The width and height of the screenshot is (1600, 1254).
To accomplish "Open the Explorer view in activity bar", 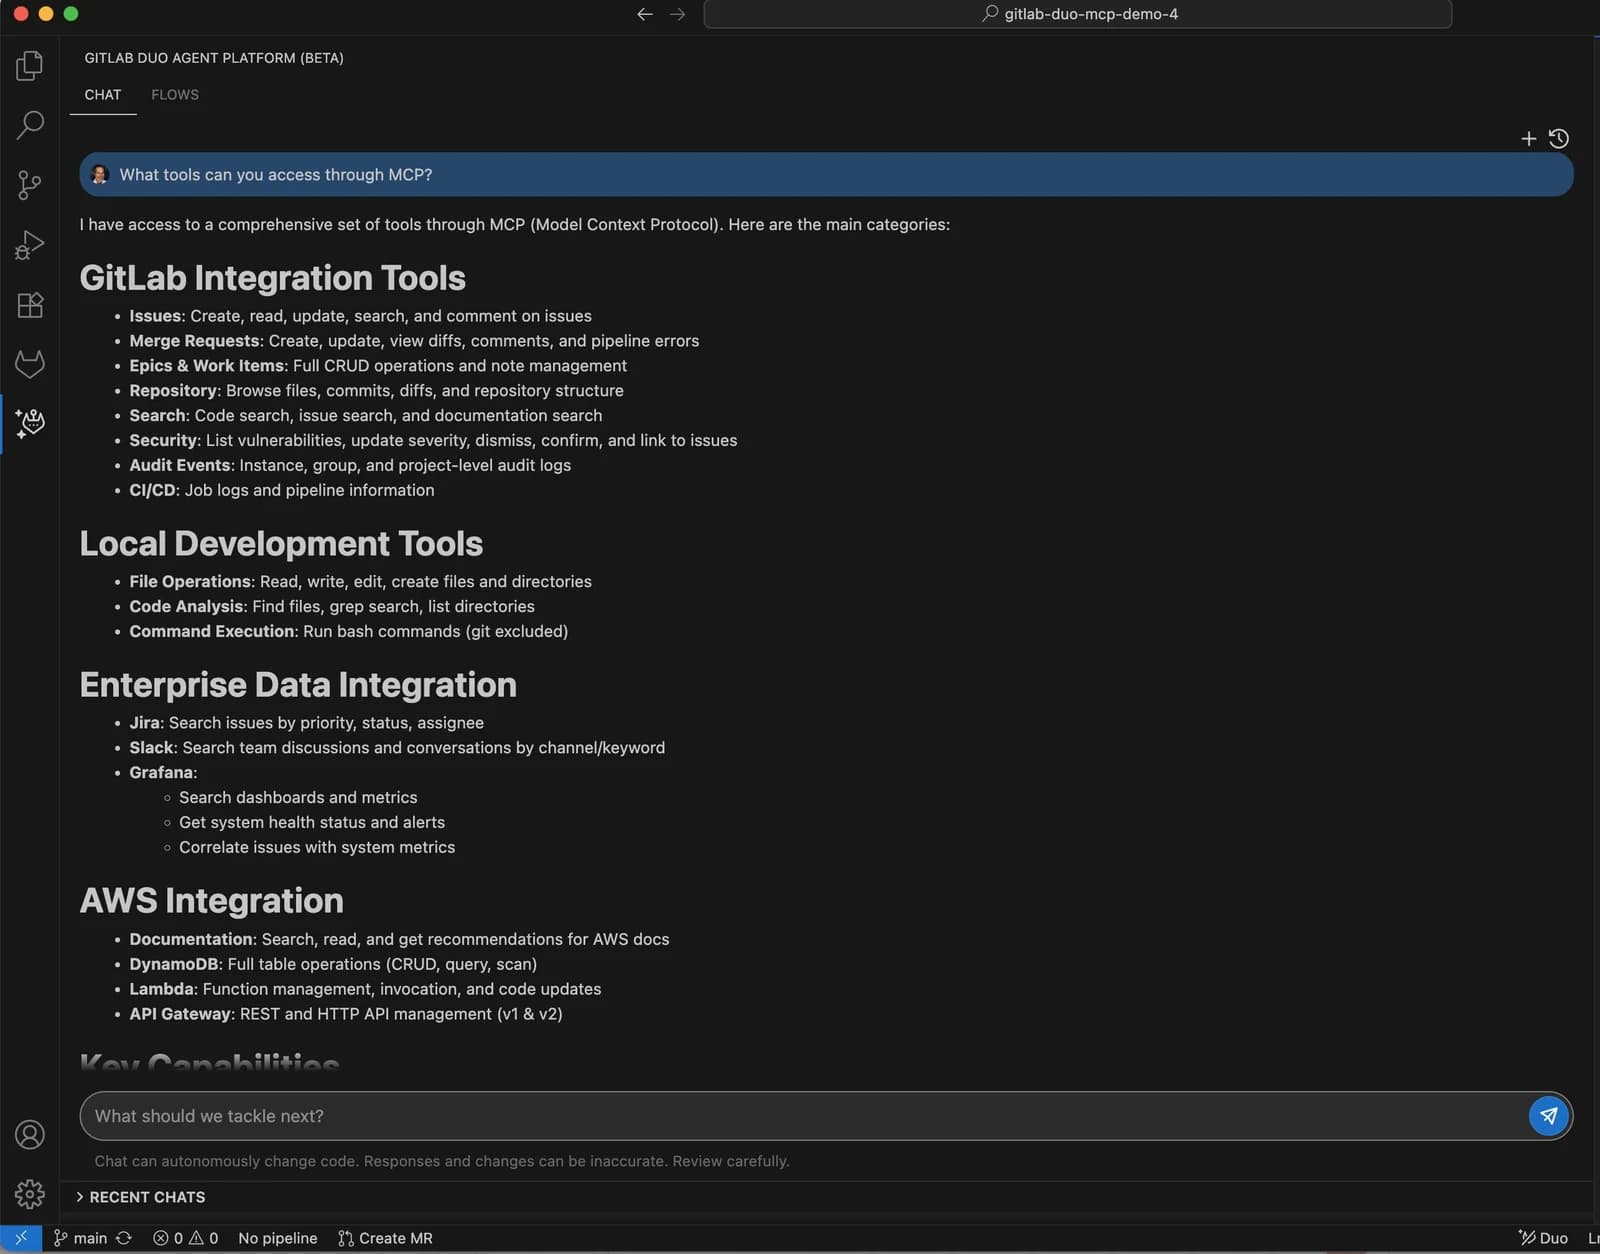I will point(30,66).
